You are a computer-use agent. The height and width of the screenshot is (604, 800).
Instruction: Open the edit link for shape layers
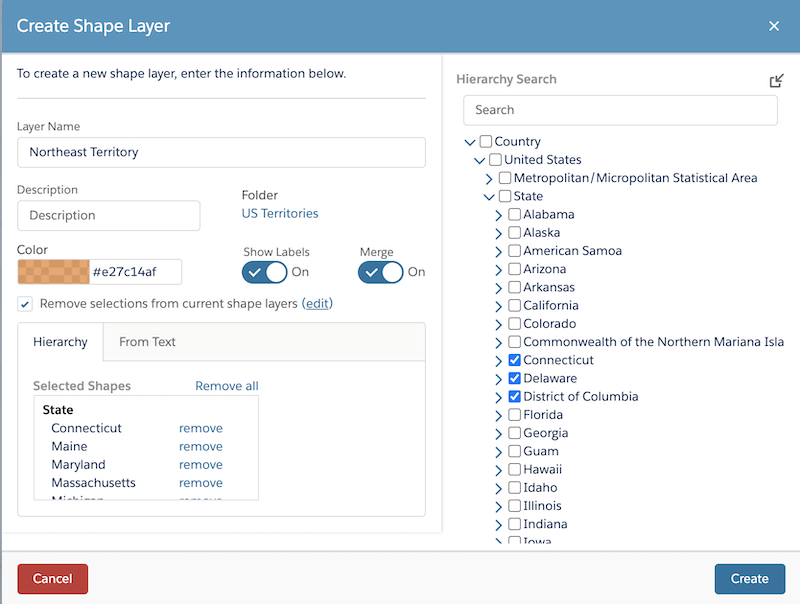tap(317, 304)
